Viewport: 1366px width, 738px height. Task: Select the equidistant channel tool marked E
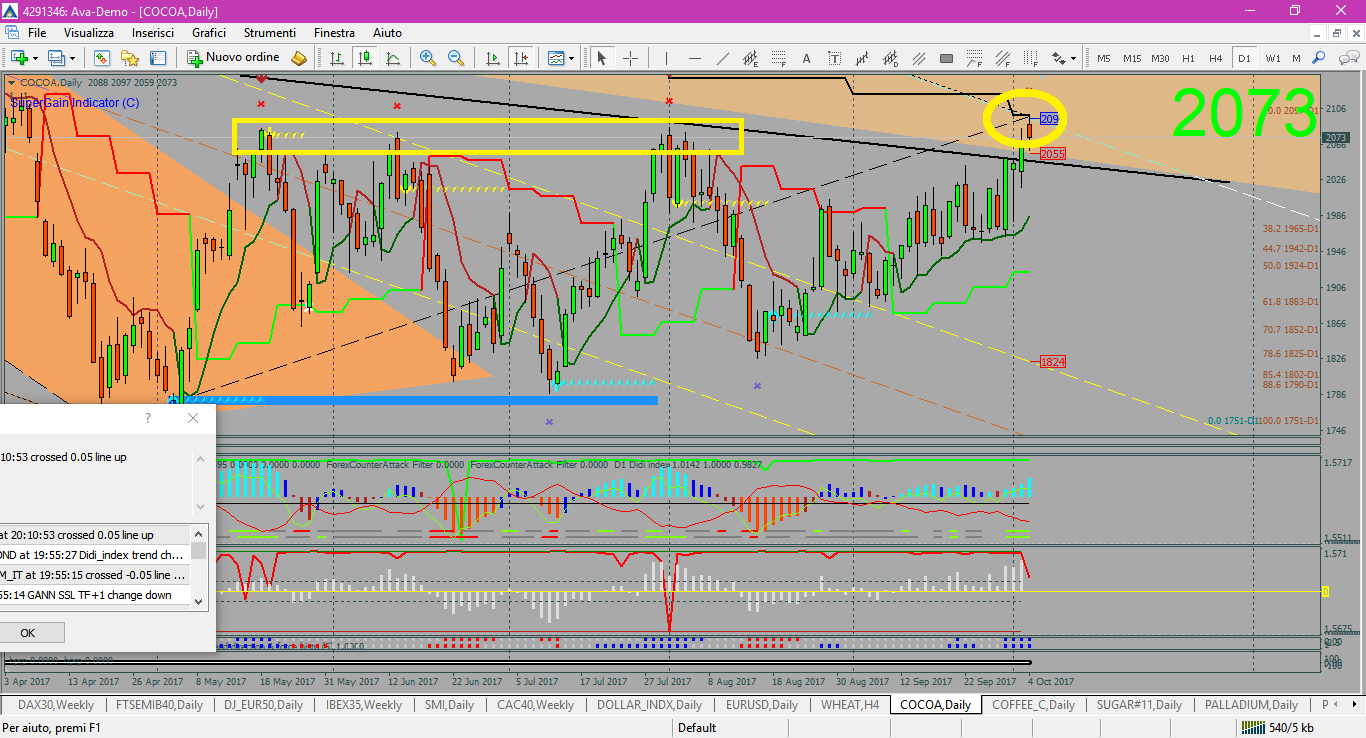750,58
